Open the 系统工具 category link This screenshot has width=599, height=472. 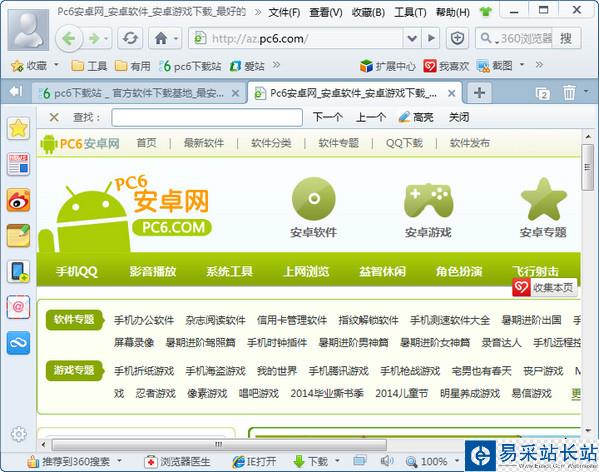[229, 272]
